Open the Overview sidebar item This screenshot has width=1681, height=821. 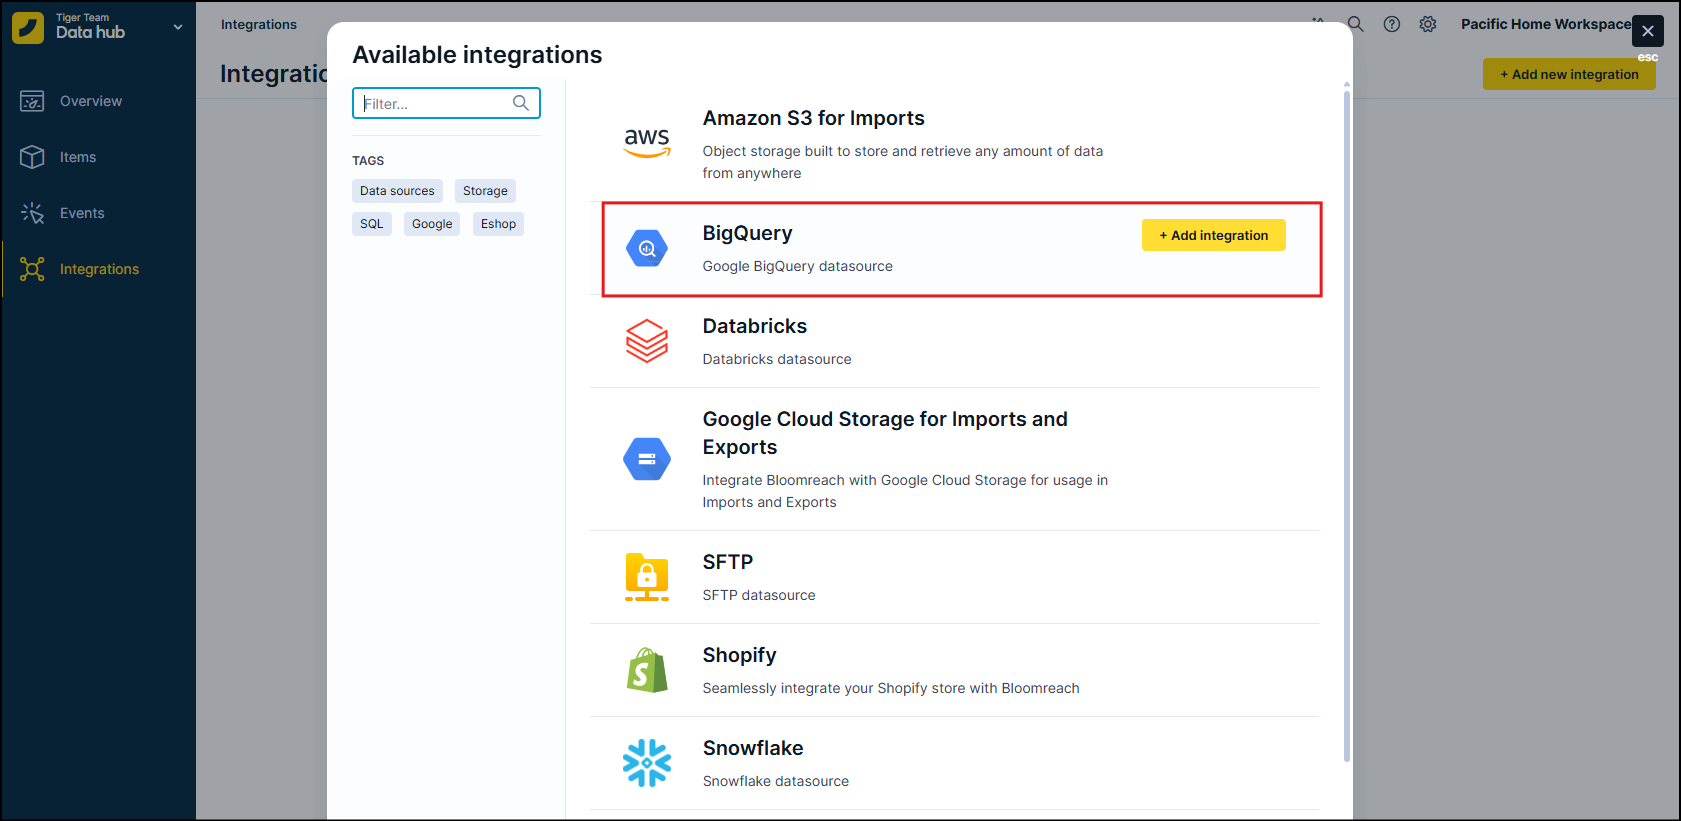click(98, 101)
